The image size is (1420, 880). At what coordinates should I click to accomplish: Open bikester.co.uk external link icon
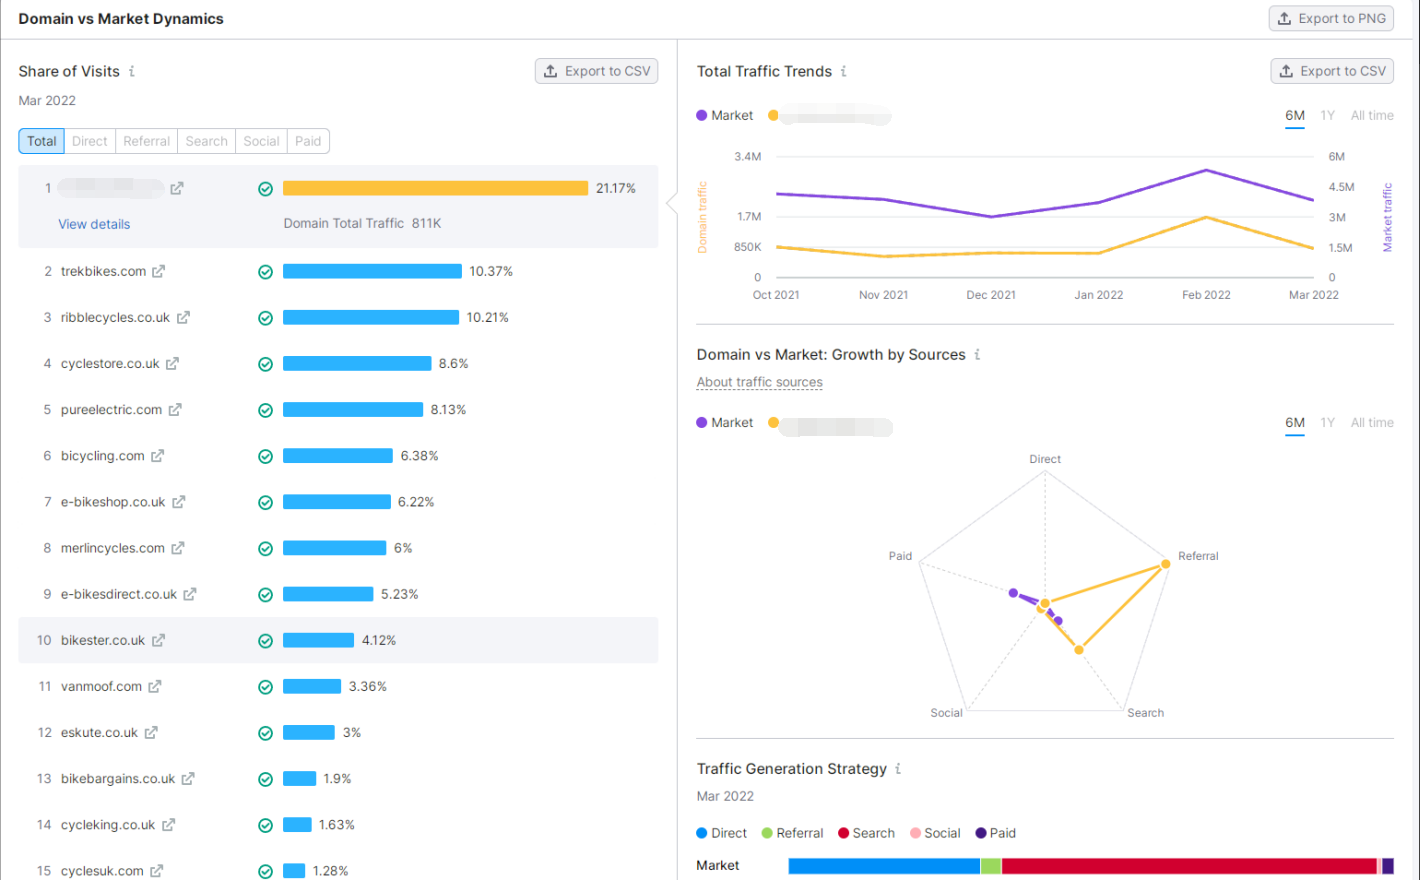click(x=158, y=641)
